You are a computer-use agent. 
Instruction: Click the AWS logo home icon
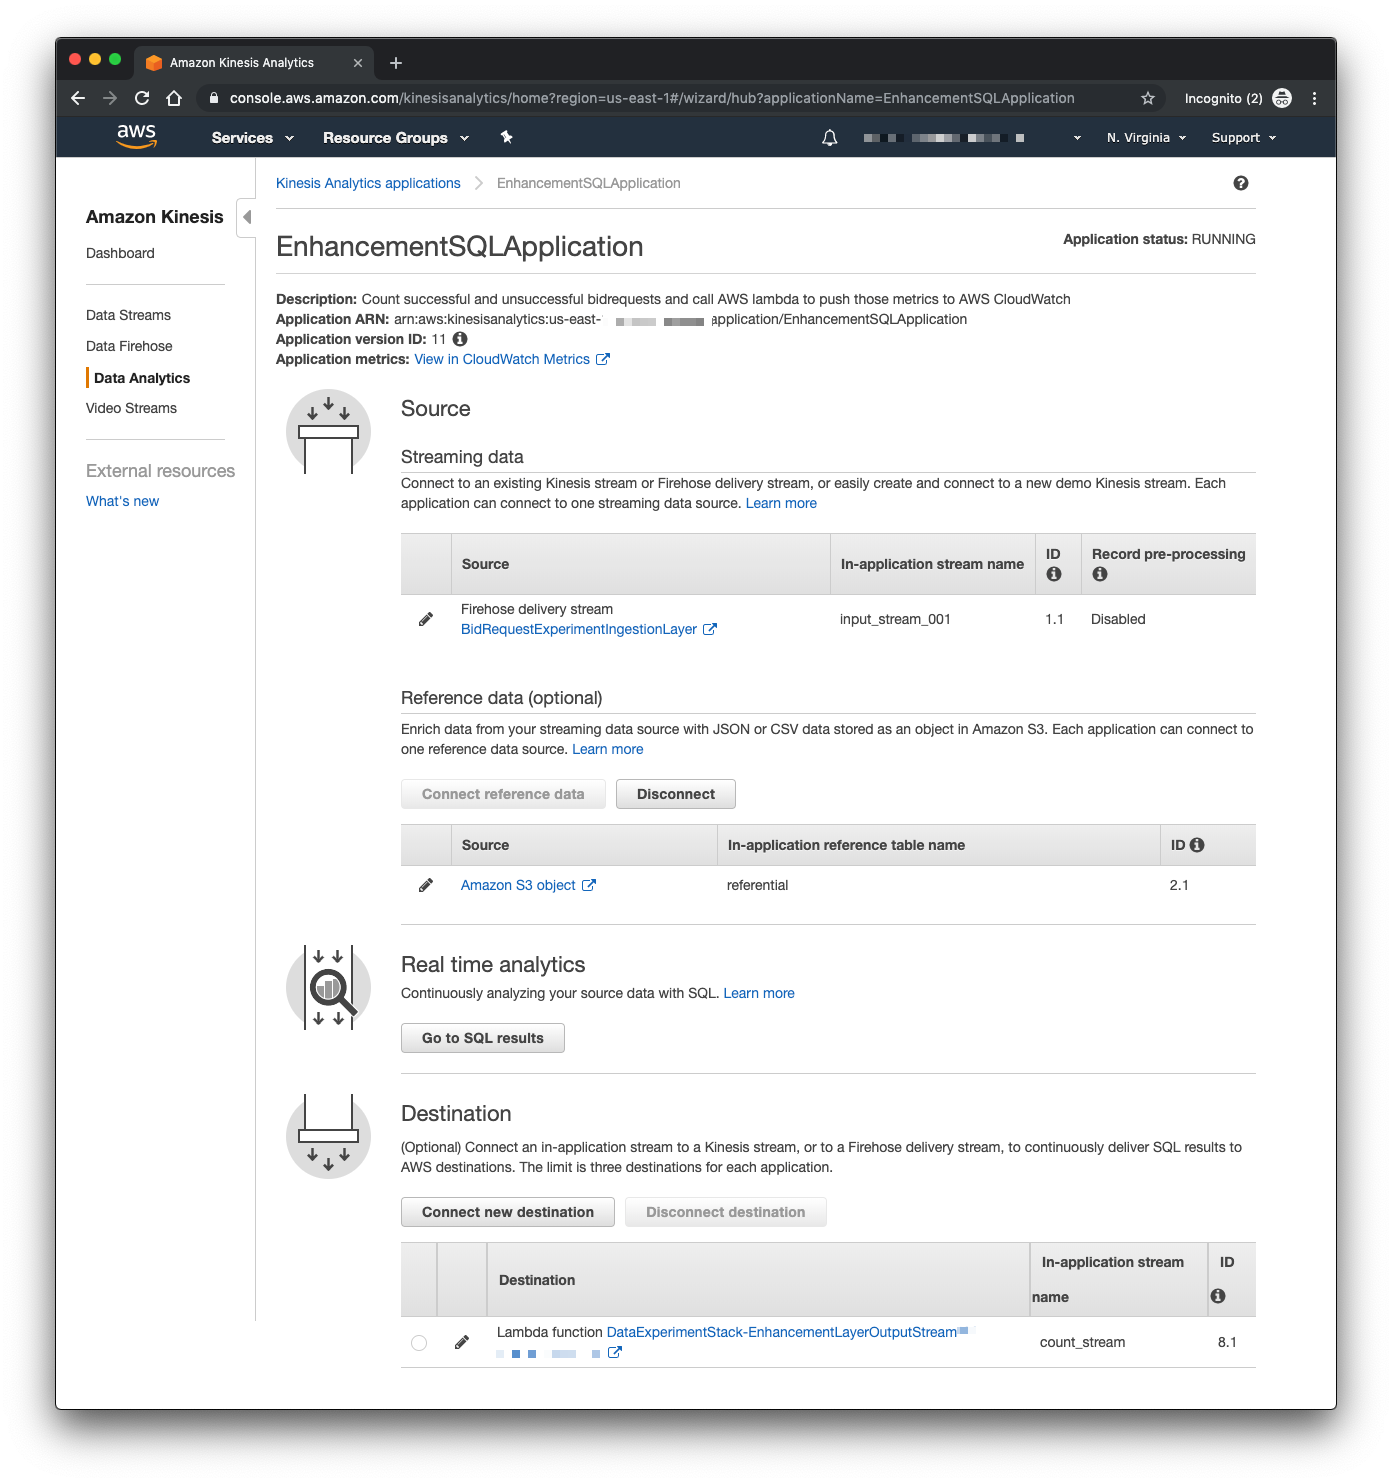point(137,136)
